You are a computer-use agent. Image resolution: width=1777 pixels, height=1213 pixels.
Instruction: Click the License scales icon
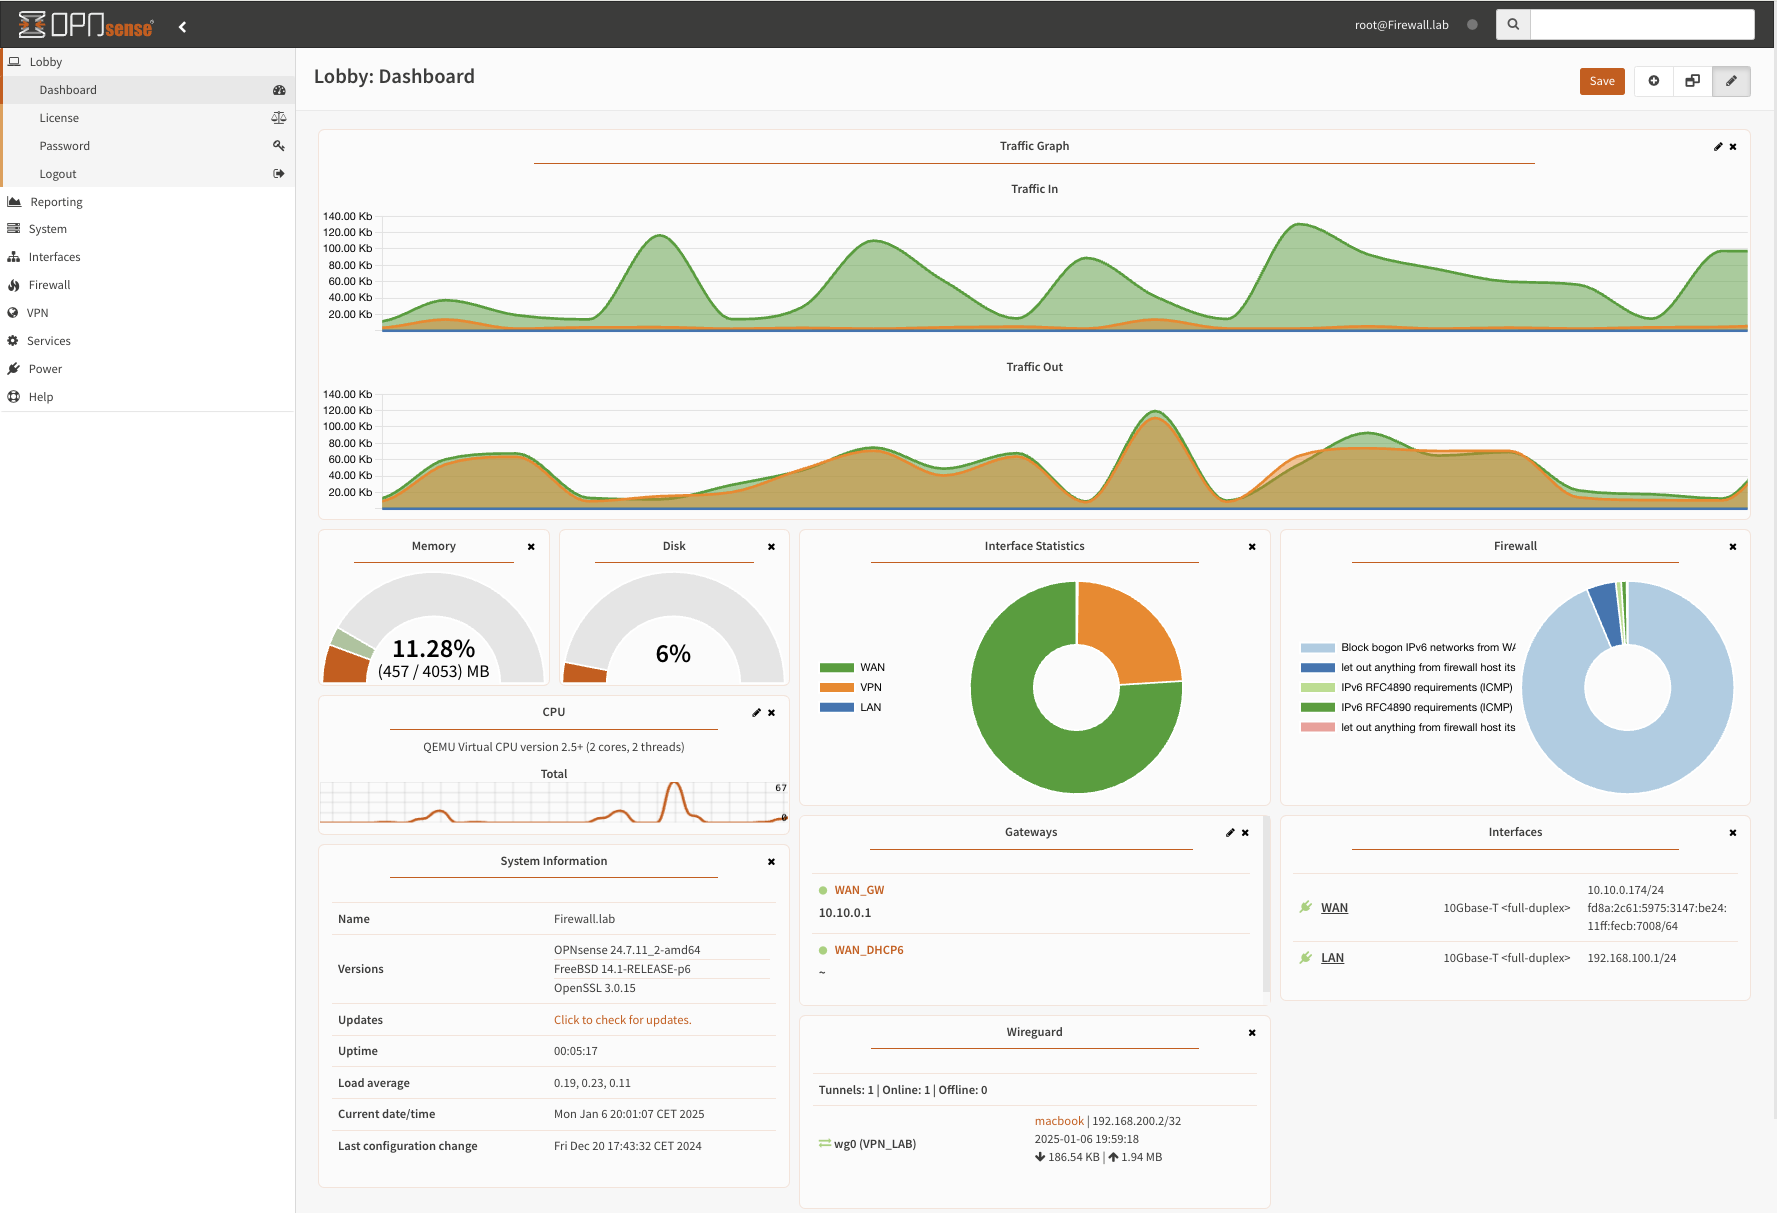[x=279, y=118]
